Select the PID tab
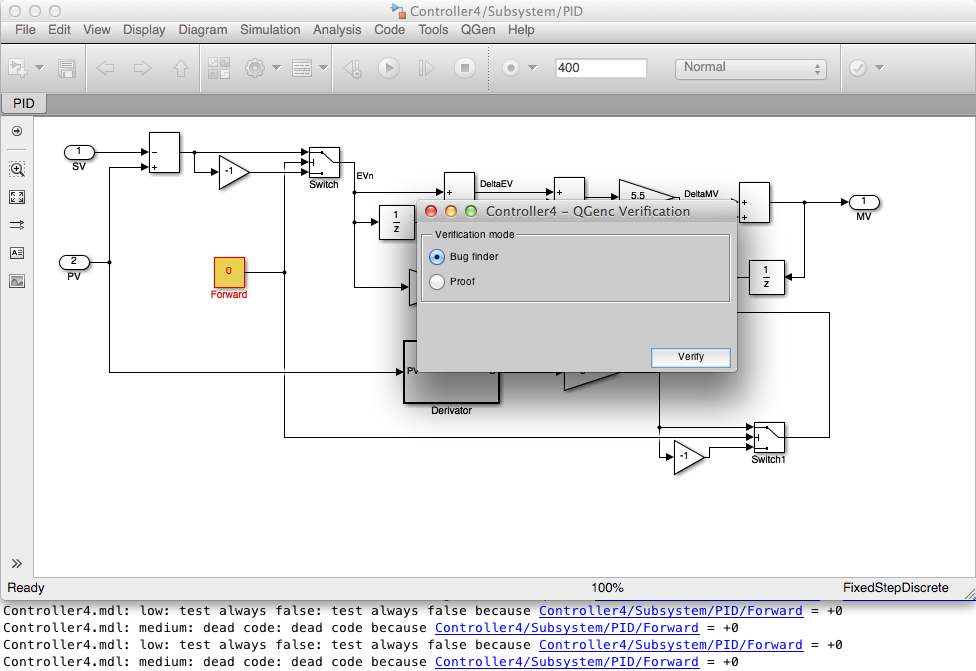The image size is (976, 671). 24,103
